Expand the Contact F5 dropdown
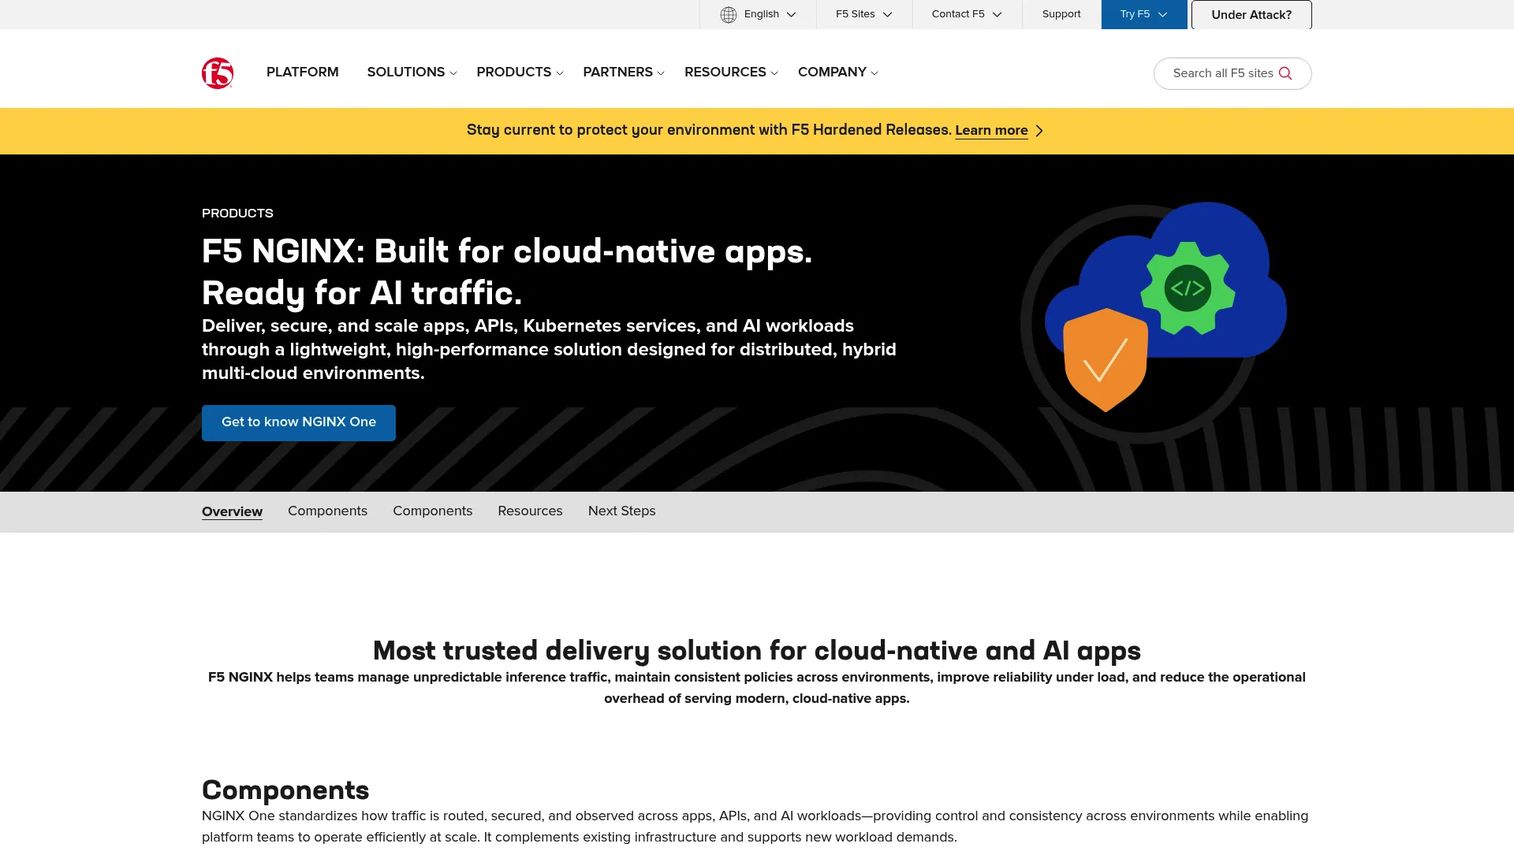Viewport: 1514px width, 851px height. 966,14
